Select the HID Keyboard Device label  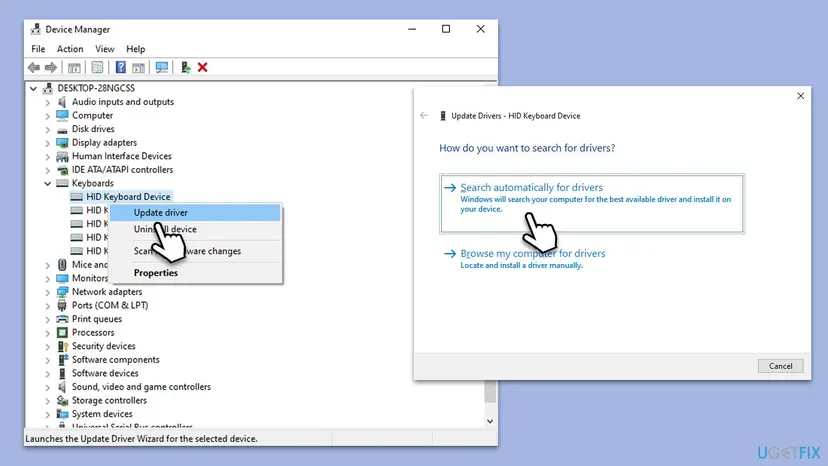pyautogui.click(x=128, y=197)
